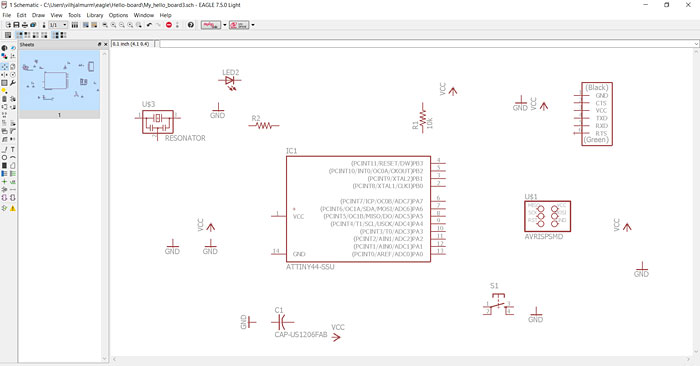Open the Errors warning-triangle tool
700x366 pixels.
click(x=12, y=208)
